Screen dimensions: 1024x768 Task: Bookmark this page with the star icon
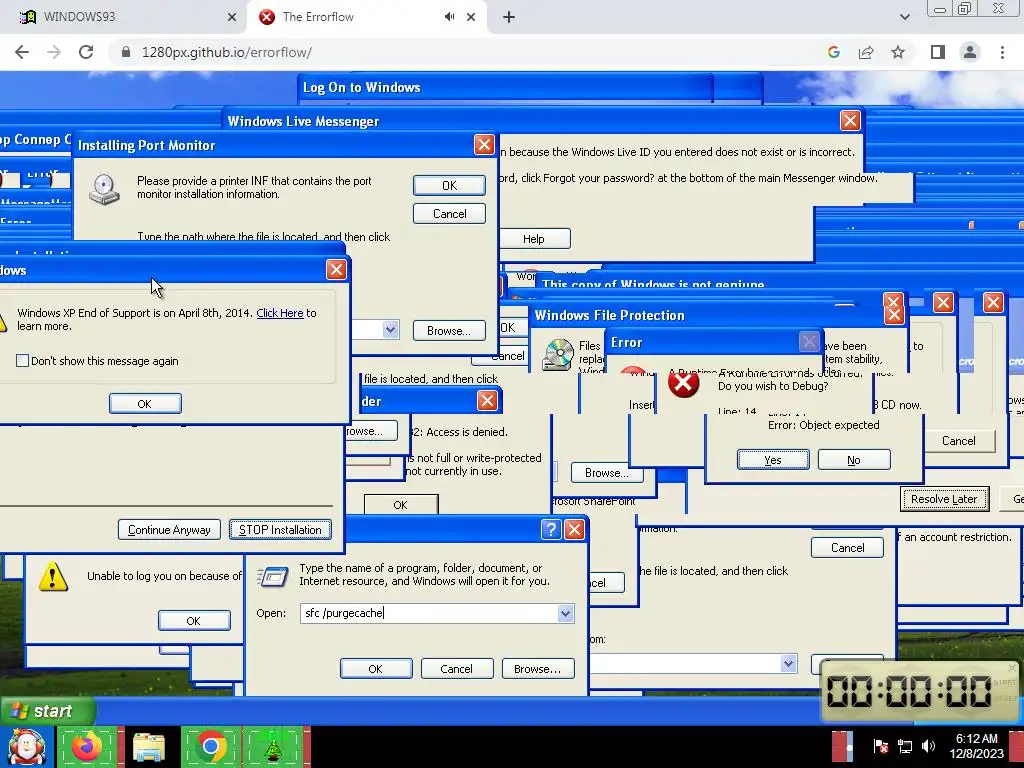pyautogui.click(x=898, y=52)
